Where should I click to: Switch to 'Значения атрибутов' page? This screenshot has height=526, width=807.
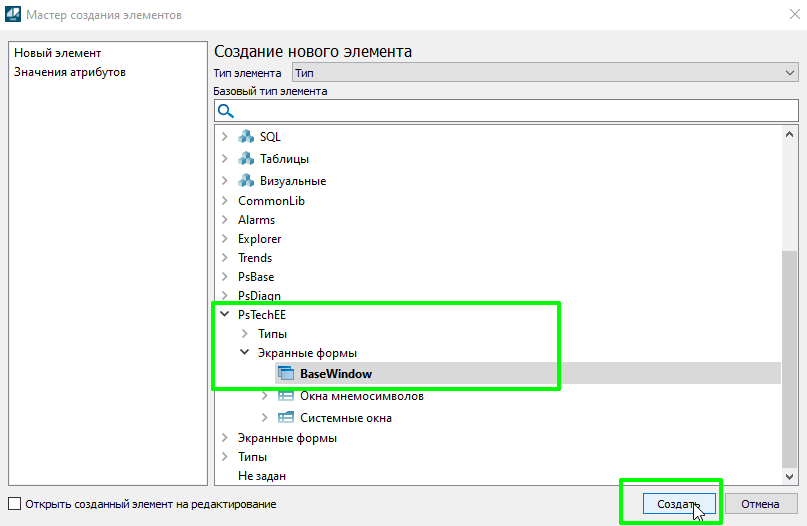pyautogui.click(x=70, y=72)
